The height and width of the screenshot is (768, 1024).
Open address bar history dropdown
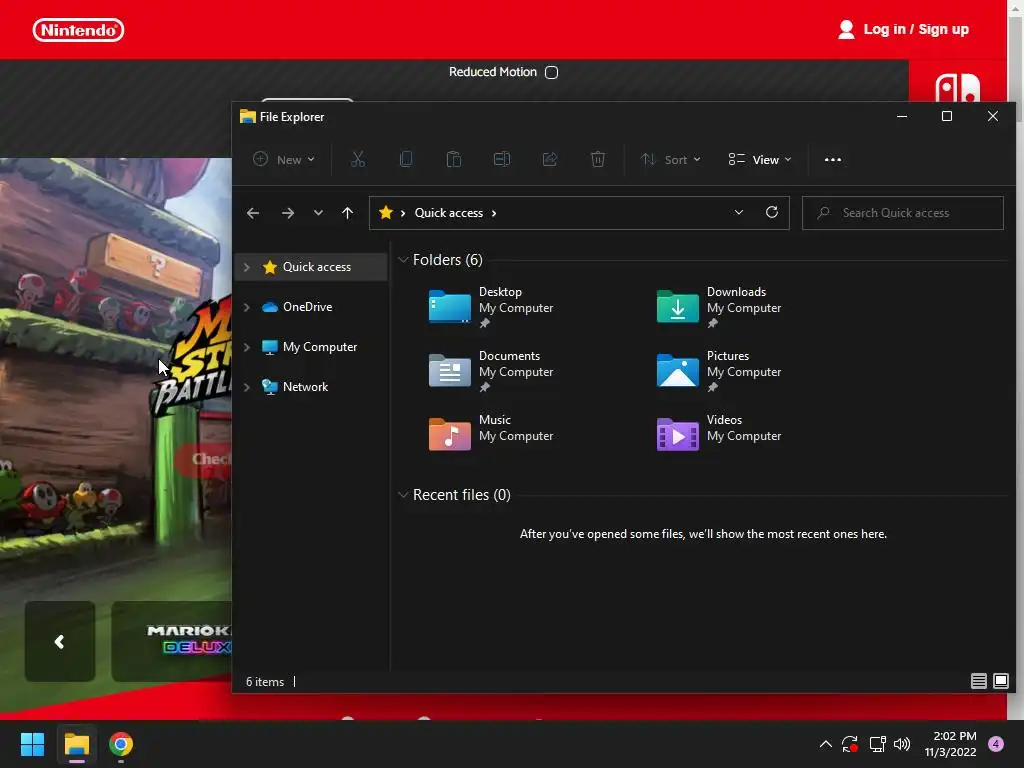click(739, 213)
